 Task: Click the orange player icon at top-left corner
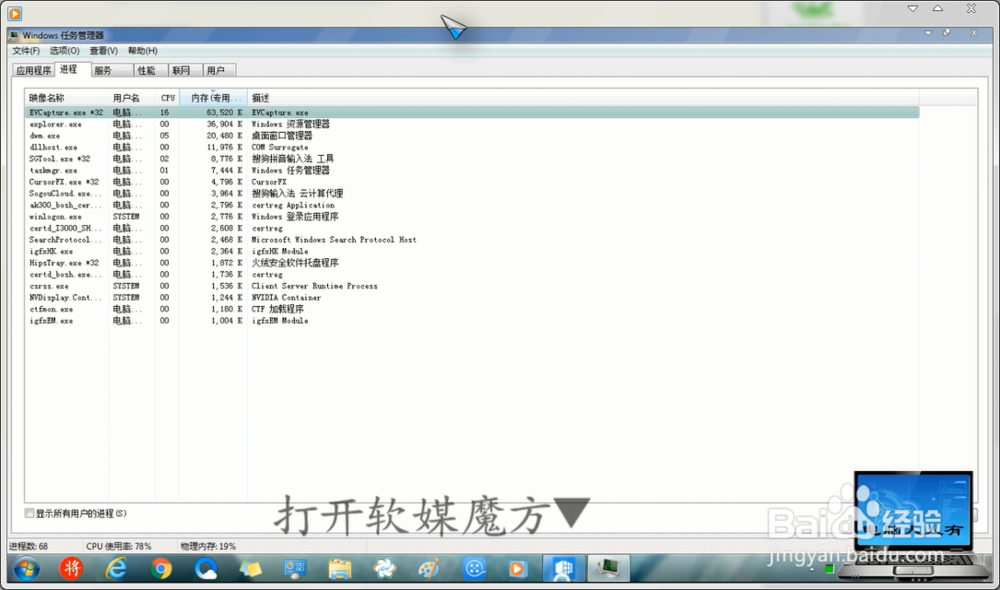pos(14,13)
